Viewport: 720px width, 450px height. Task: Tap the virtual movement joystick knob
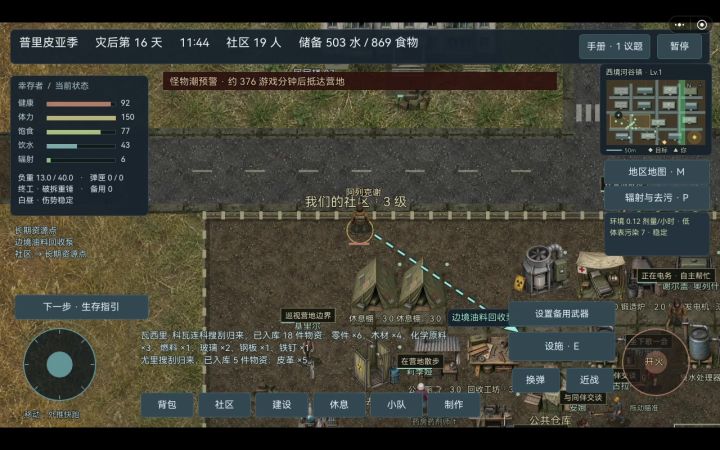pos(60,364)
